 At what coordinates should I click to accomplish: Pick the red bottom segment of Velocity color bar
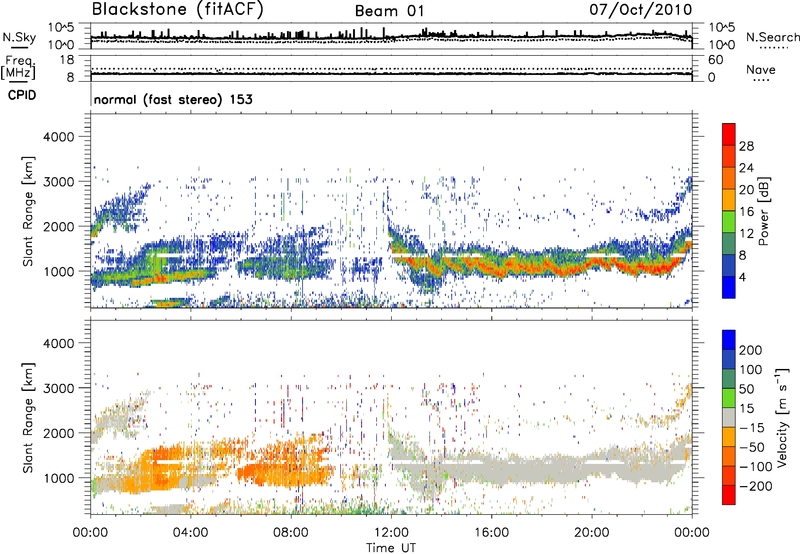(729, 495)
